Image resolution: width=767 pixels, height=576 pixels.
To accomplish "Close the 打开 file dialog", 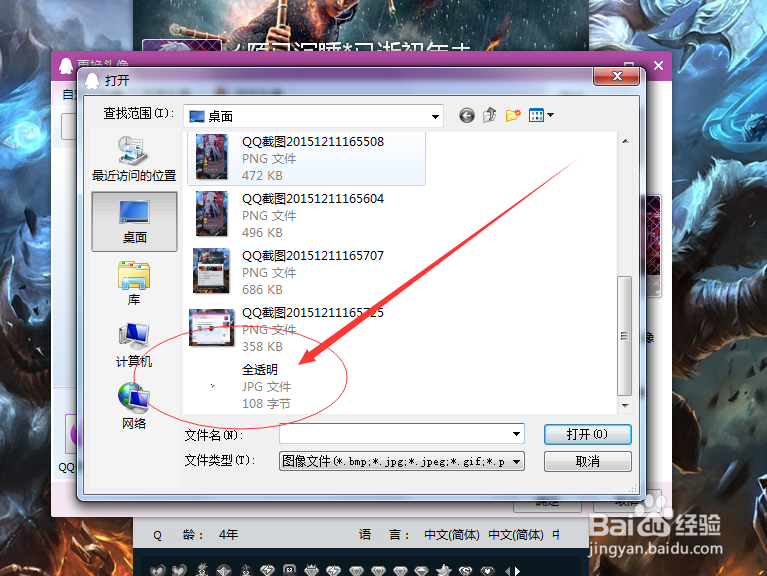I will pos(616,76).
